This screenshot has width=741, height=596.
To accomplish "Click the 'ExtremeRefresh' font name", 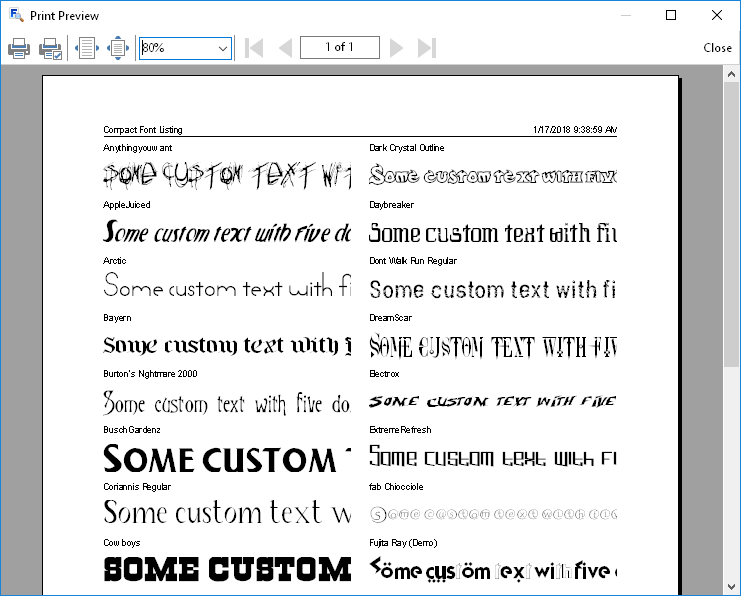I will [400, 430].
